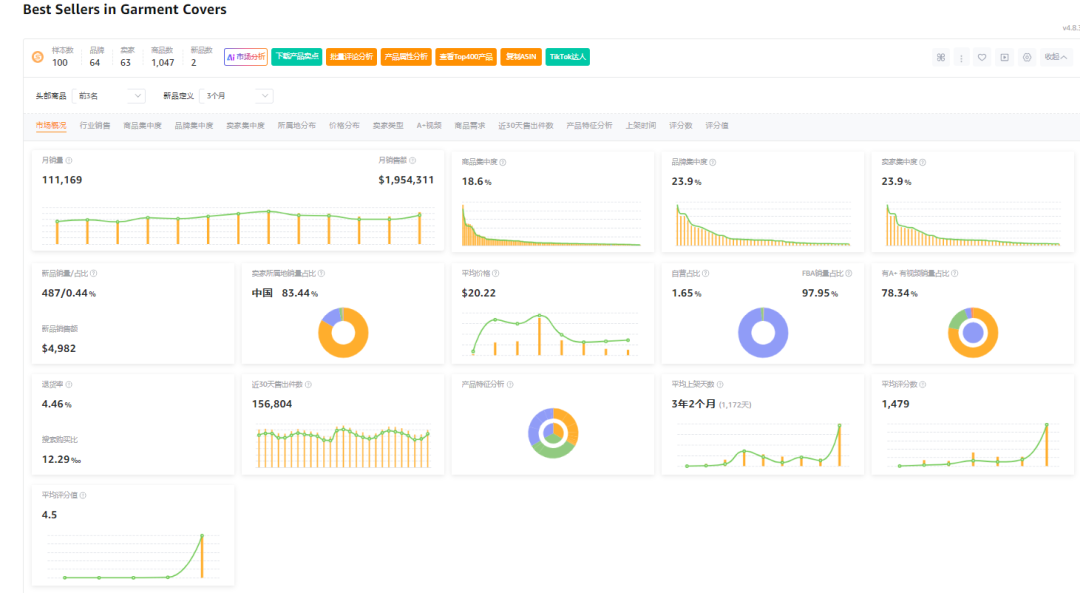The width and height of the screenshot is (1080, 593).
Task: Open the video tutorial play icon
Action: (1005, 57)
